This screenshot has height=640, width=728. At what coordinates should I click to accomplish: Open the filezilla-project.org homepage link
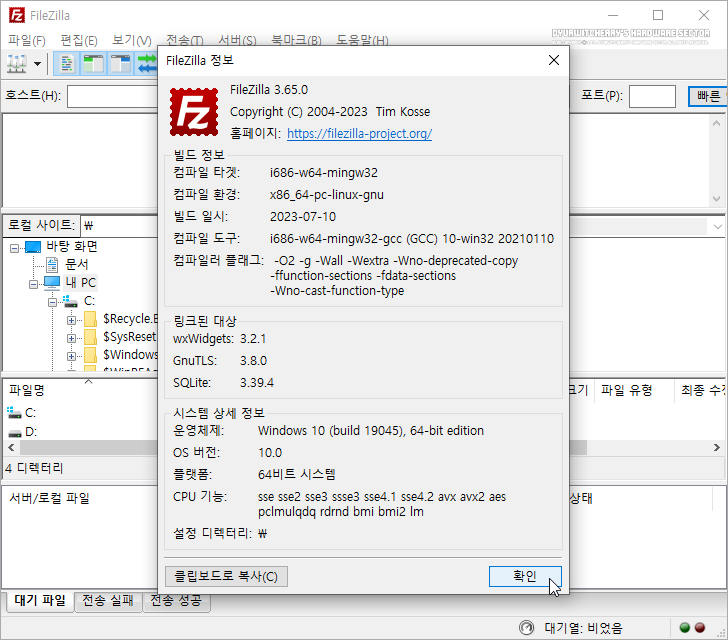(359, 134)
